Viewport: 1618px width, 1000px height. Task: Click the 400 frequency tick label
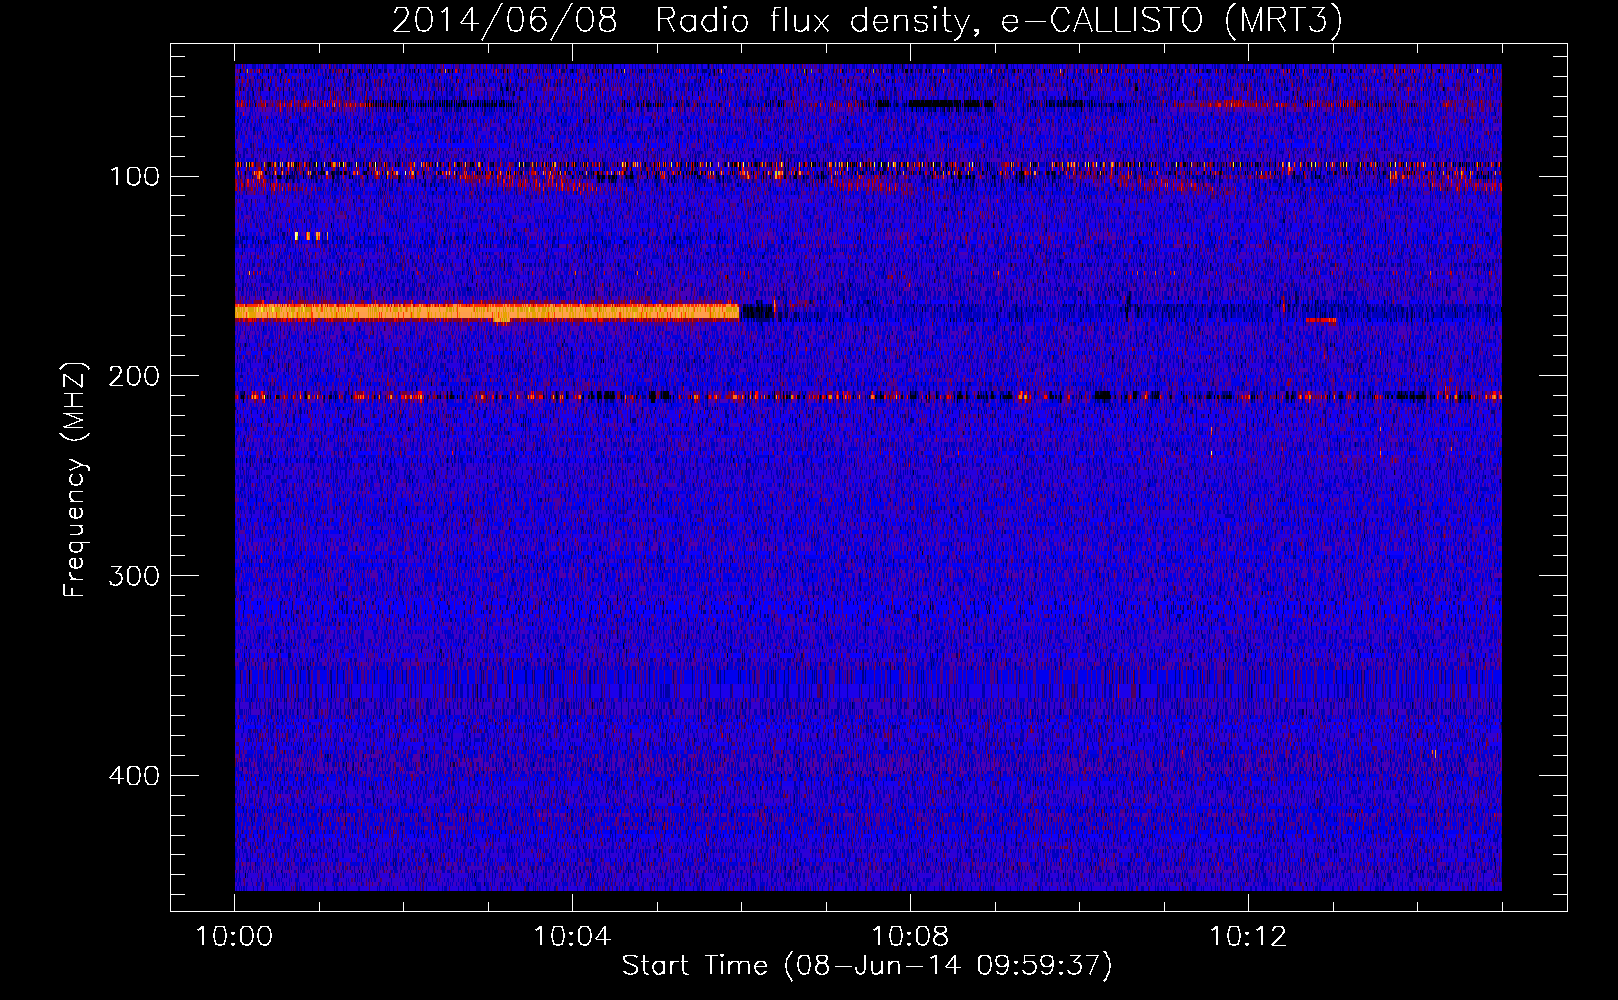[134, 776]
